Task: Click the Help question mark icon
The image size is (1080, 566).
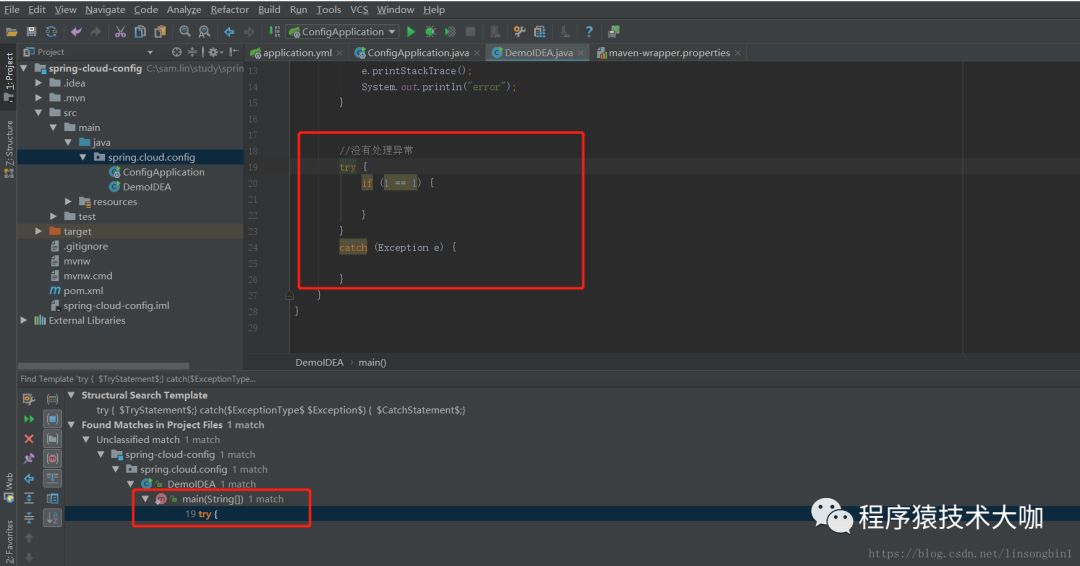Action: click(589, 32)
